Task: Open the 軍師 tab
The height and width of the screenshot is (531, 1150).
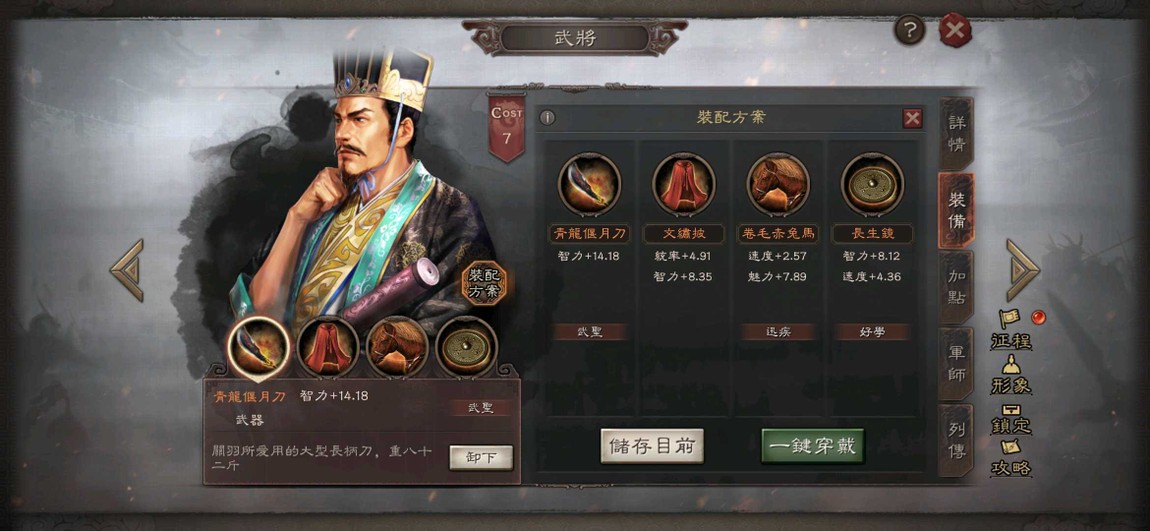Action: pyautogui.click(x=956, y=365)
